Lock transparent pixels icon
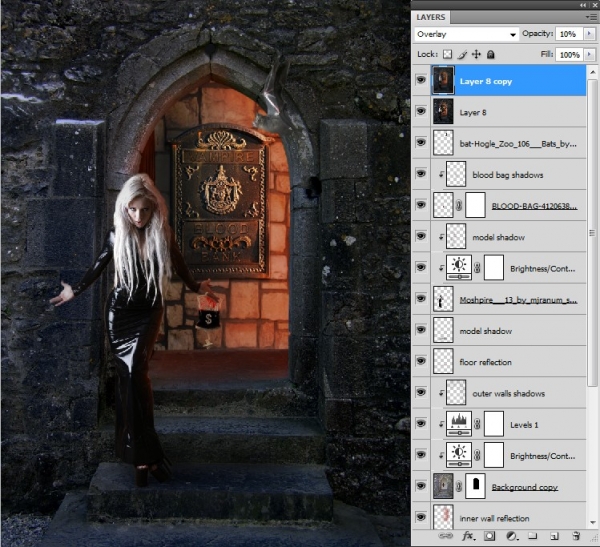Viewport: 600px width, 547px height. (x=447, y=54)
